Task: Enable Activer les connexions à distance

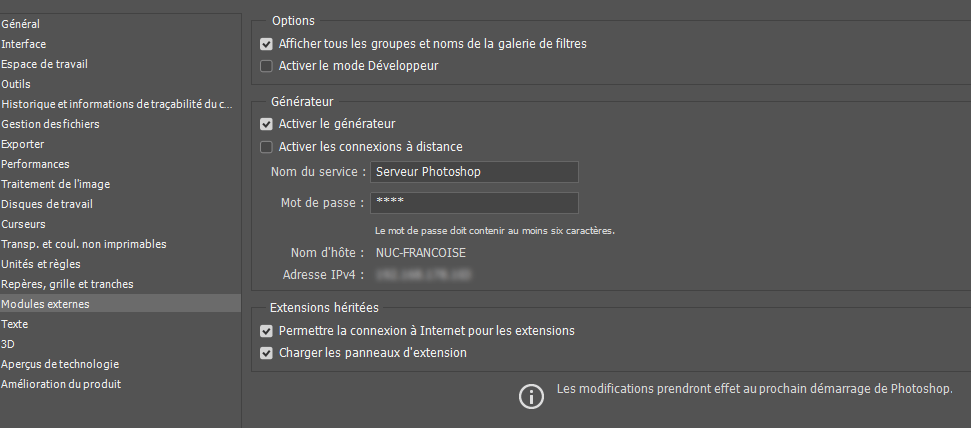Action: coord(266,147)
